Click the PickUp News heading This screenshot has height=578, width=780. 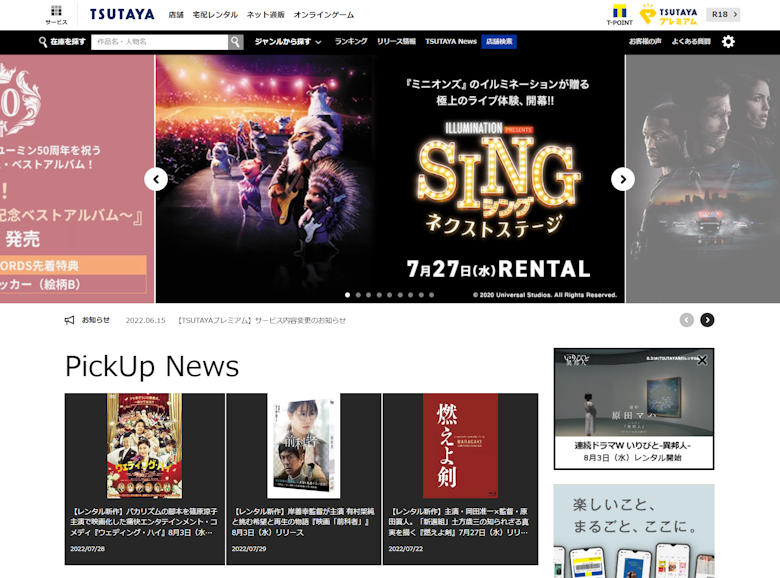(152, 367)
